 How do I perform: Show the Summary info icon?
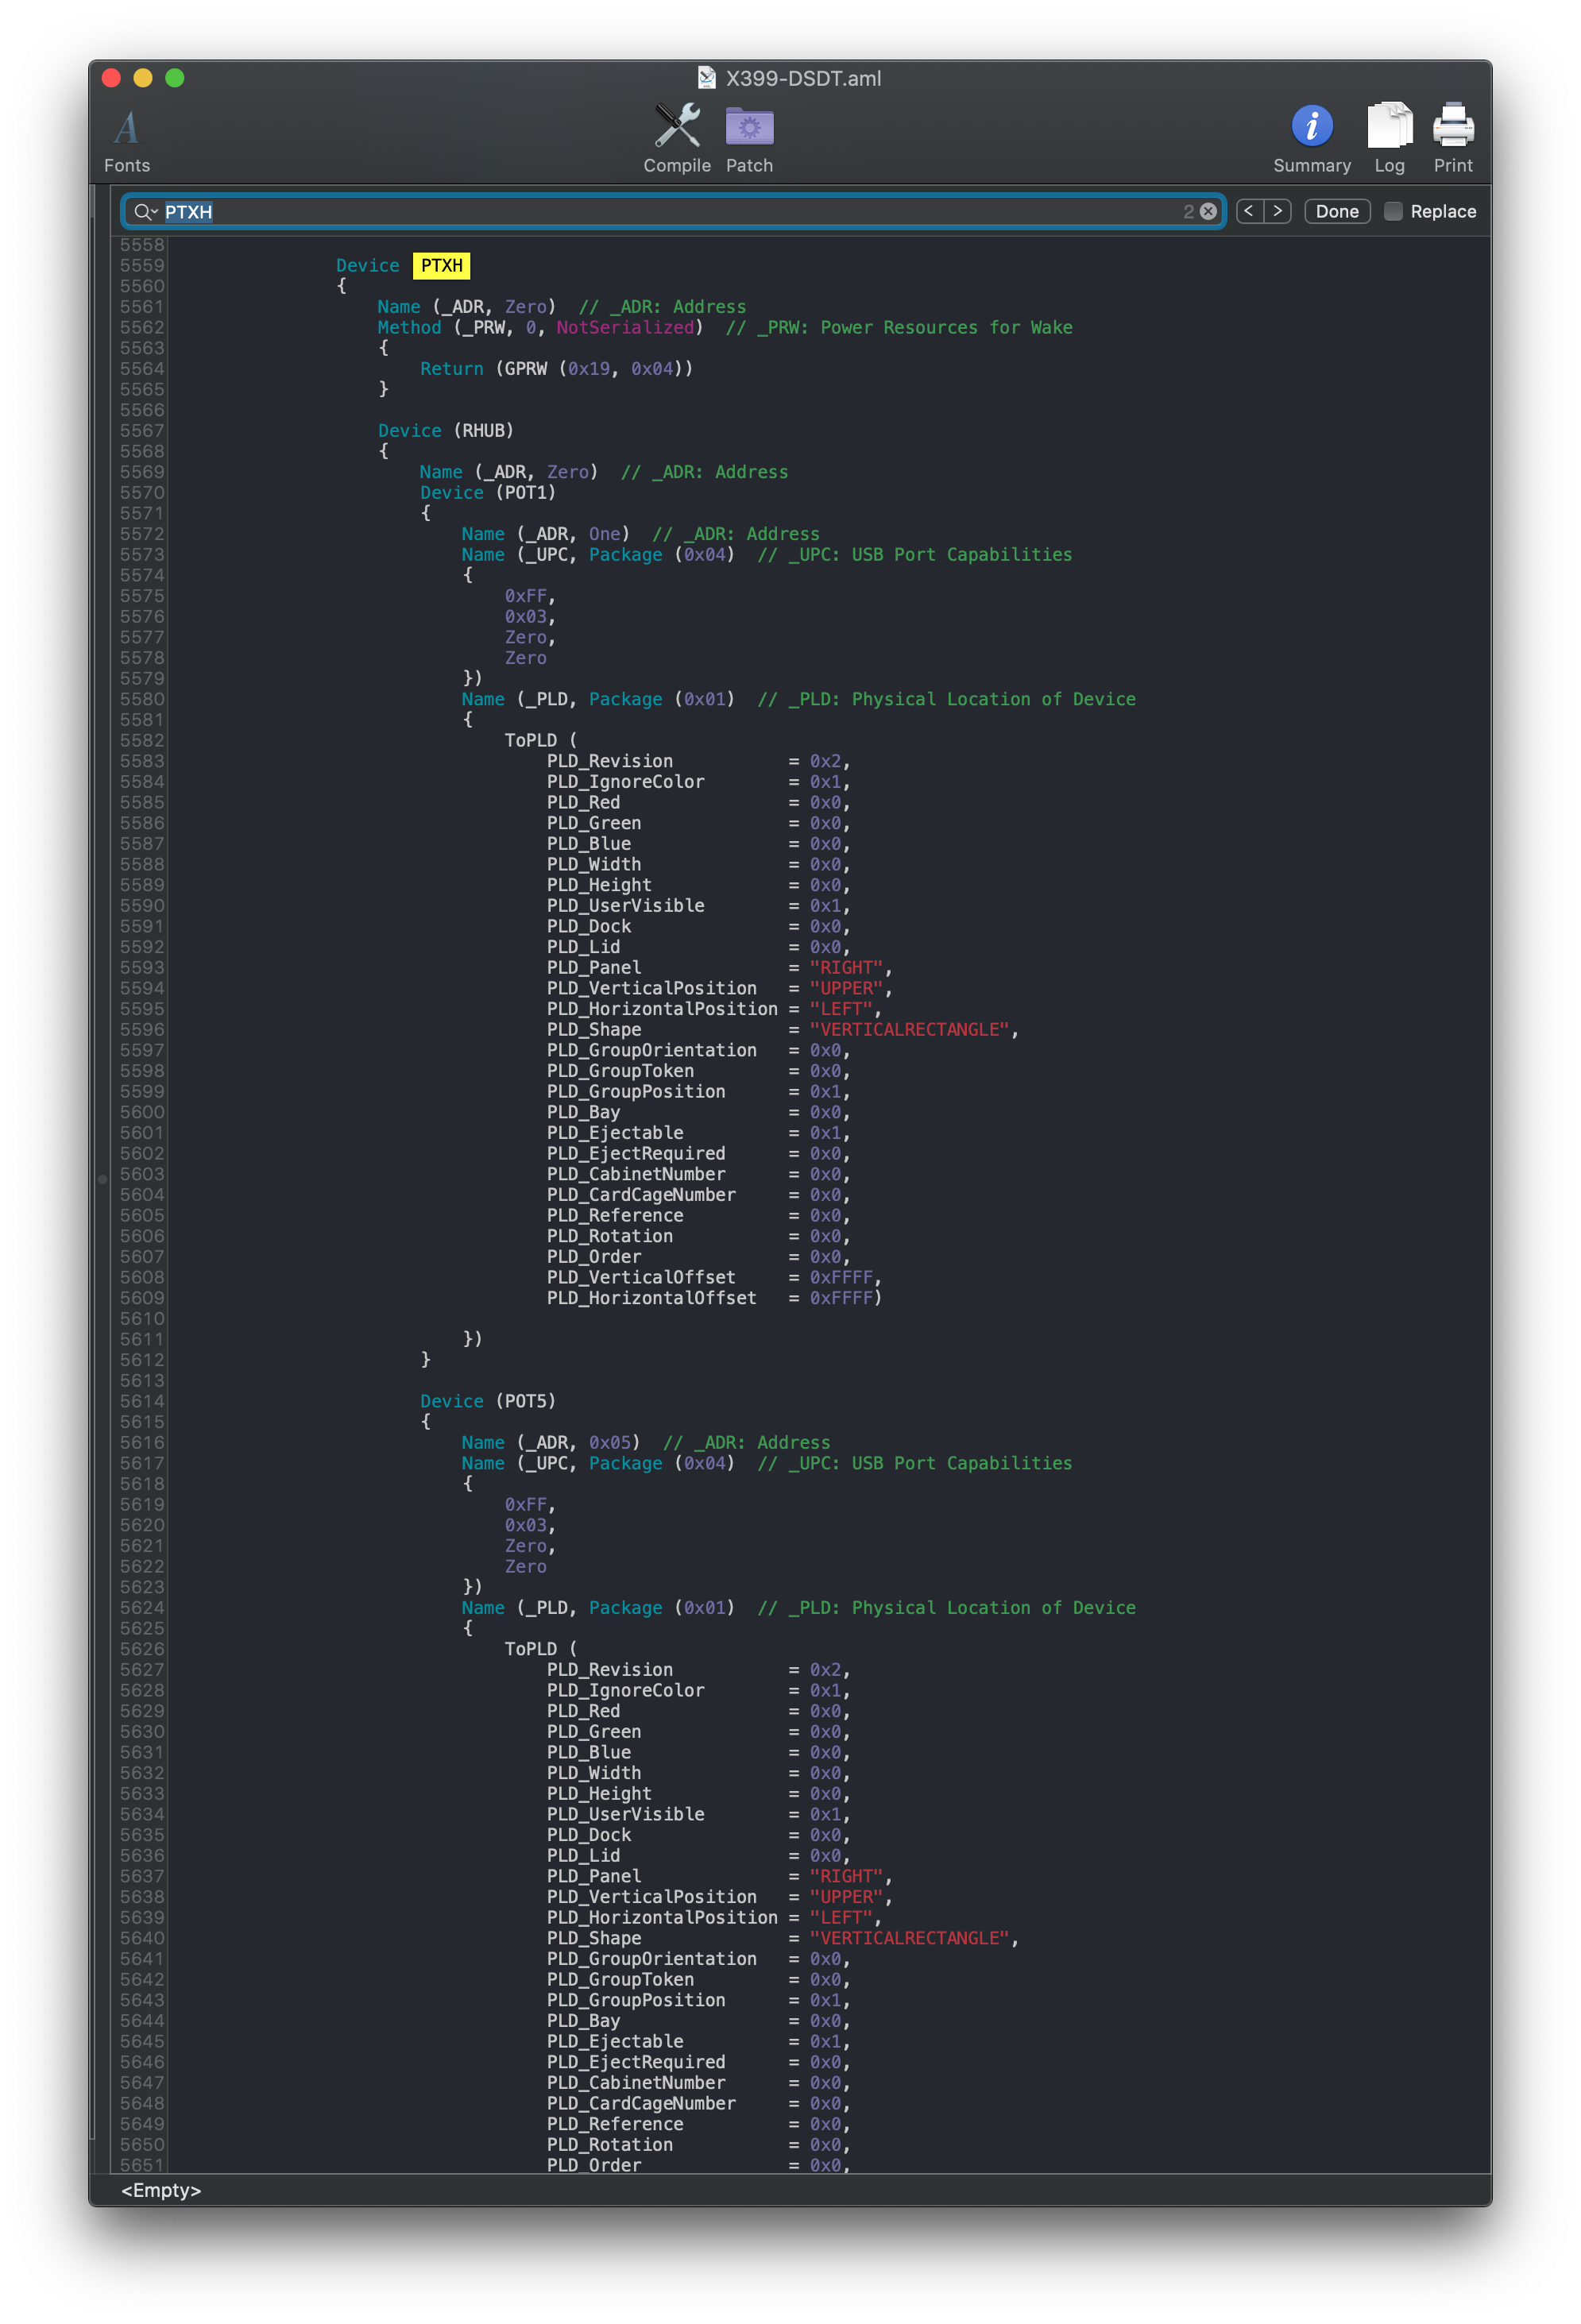tap(1311, 126)
